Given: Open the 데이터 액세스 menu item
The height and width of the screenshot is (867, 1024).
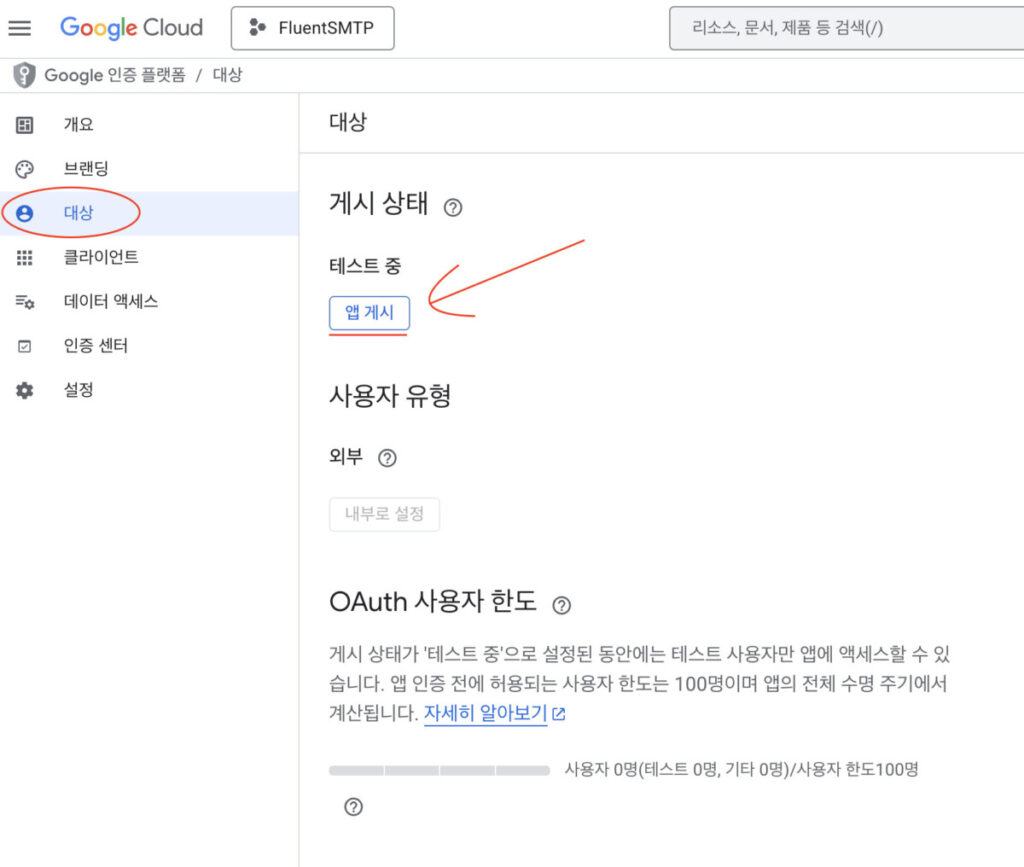Looking at the screenshot, I should (x=149, y=302).
